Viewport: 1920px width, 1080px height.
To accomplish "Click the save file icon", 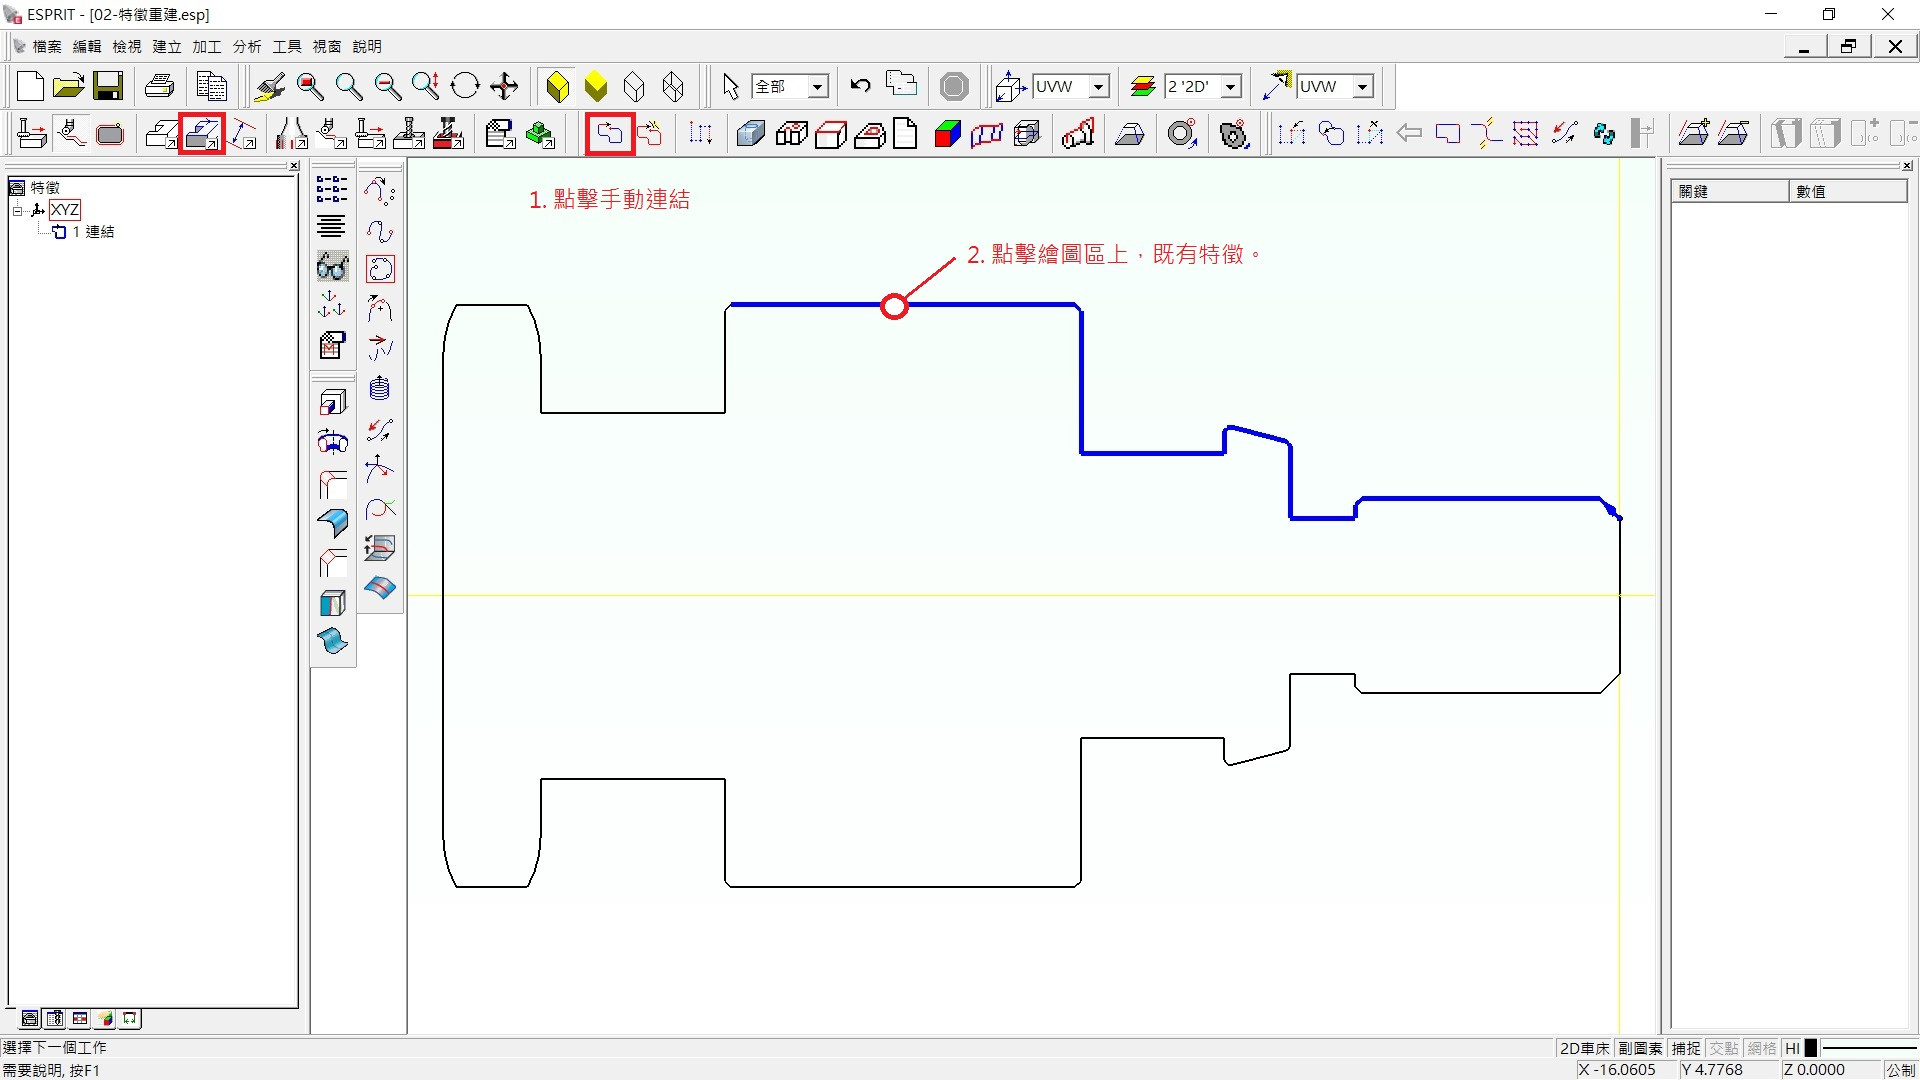I will pos(108,86).
